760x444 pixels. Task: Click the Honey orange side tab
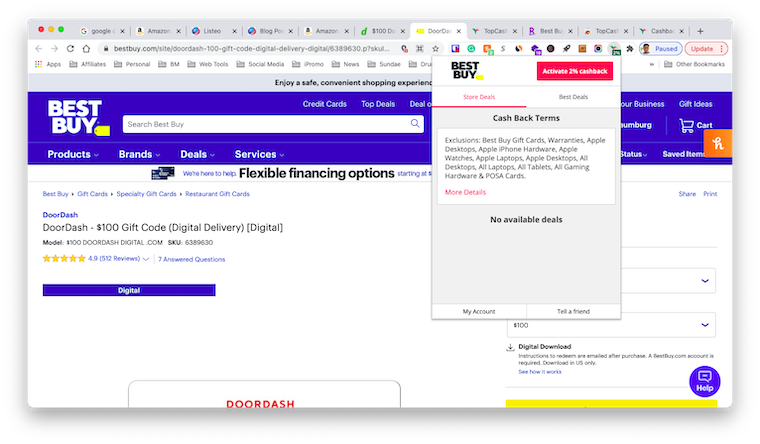point(718,143)
